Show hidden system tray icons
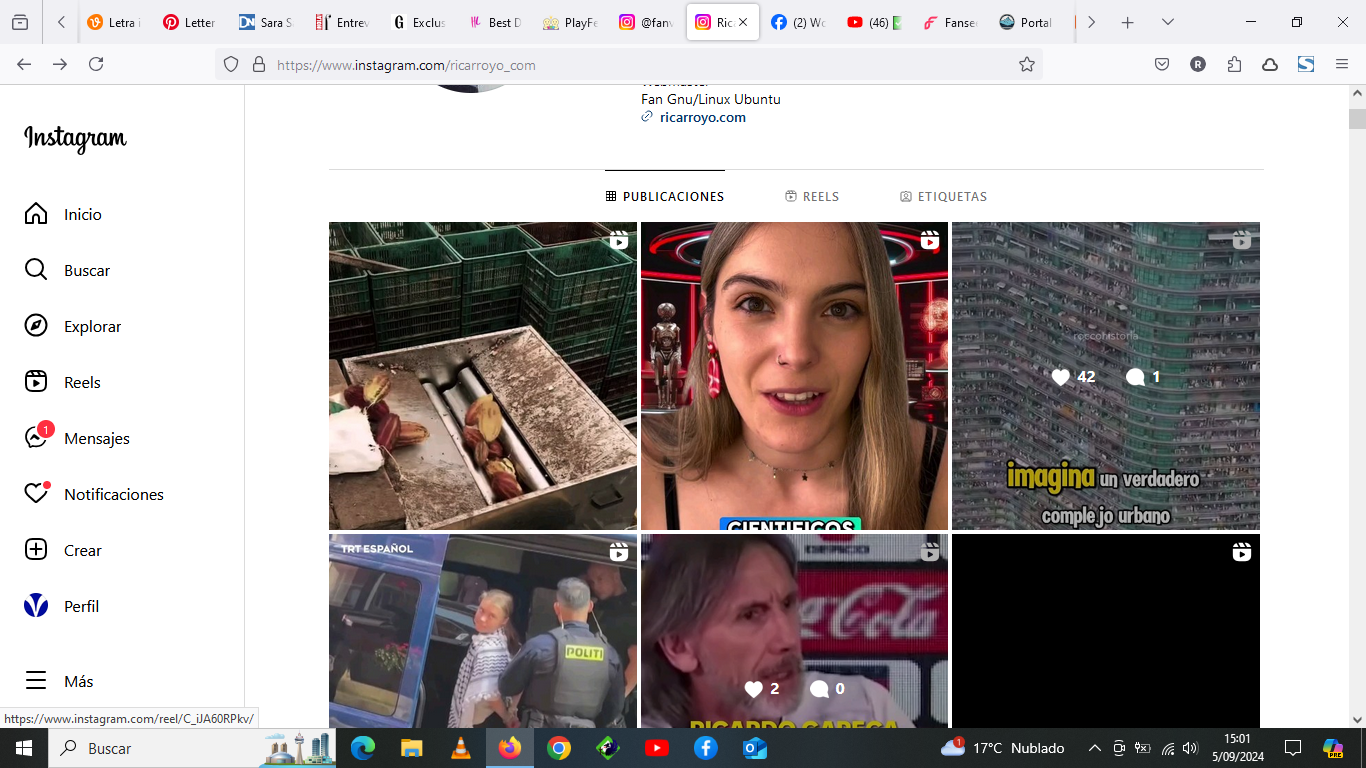Screen dimensions: 1366x768 (1095, 748)
